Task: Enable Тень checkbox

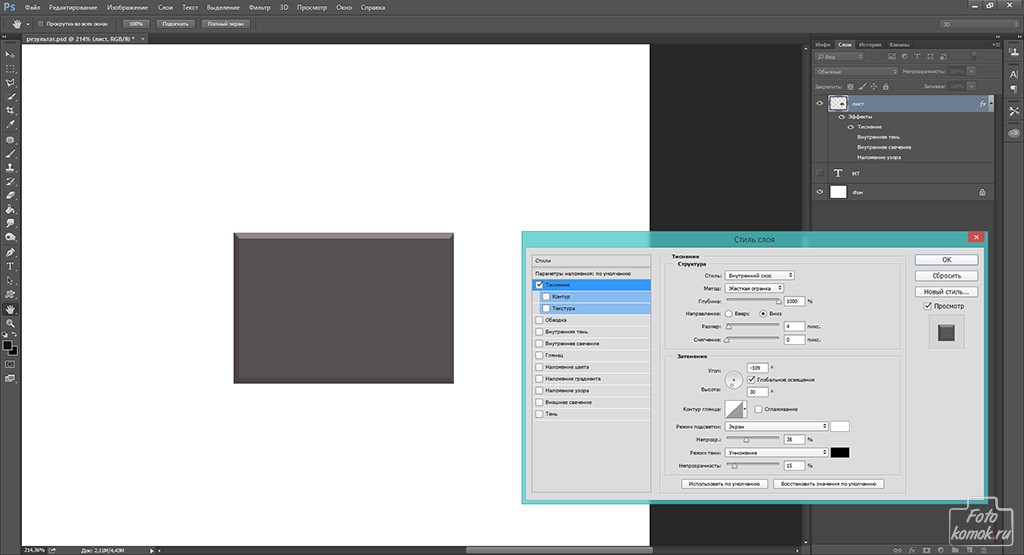Action: point(539,414)
